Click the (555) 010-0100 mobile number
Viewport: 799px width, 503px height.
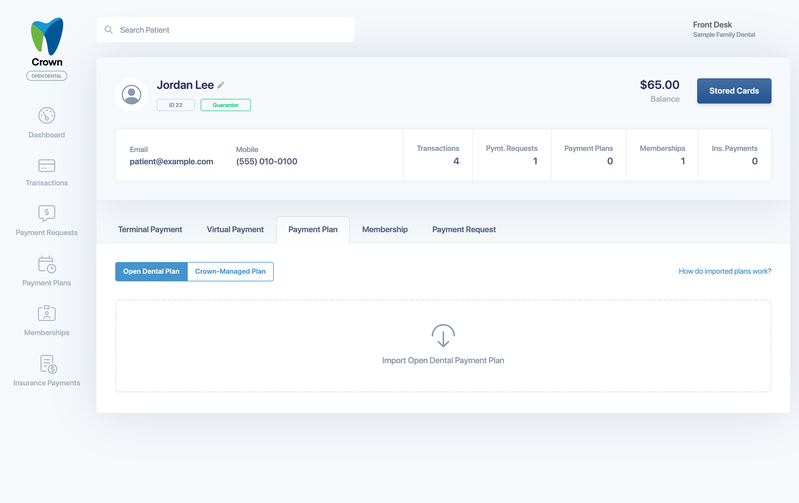(267, 162)
